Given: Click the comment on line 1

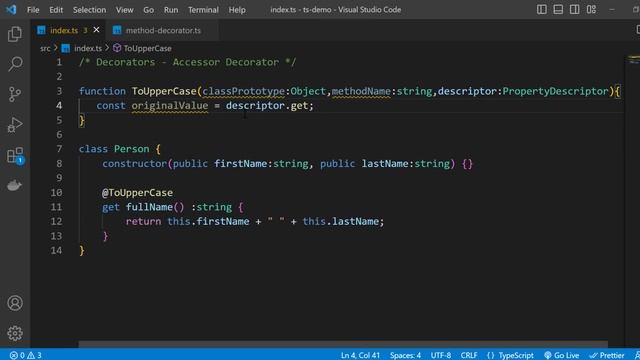Looking at the screenshot, I should pyautogui.click(x=187, y=62).
